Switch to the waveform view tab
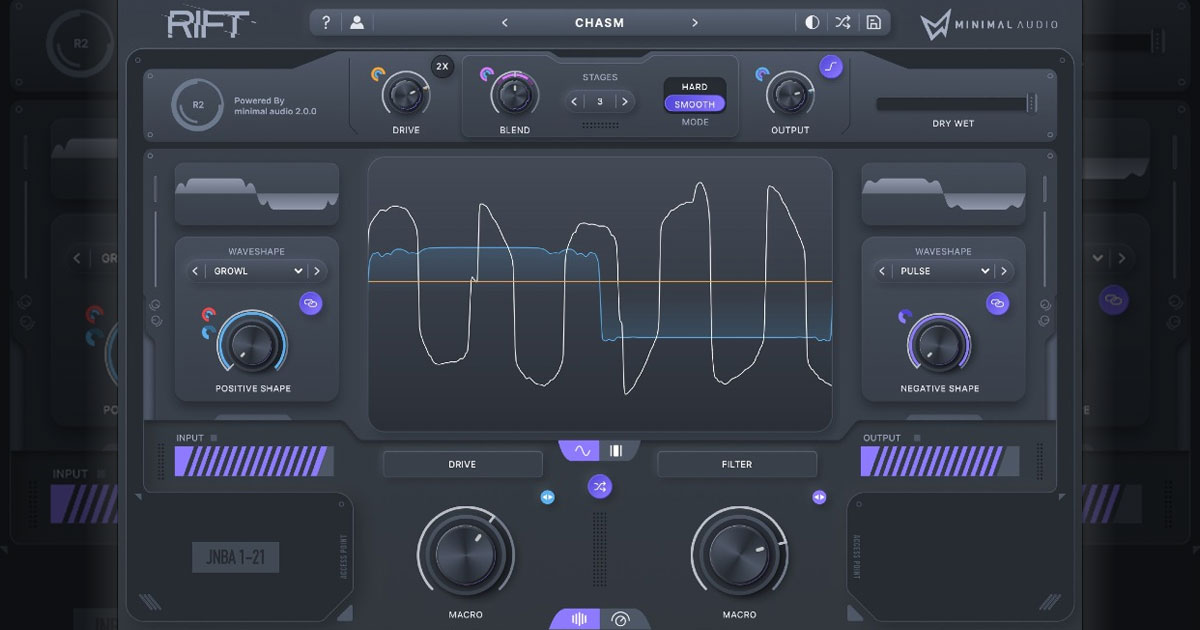This screenshot has width=1200, height=630. point(580,451)
